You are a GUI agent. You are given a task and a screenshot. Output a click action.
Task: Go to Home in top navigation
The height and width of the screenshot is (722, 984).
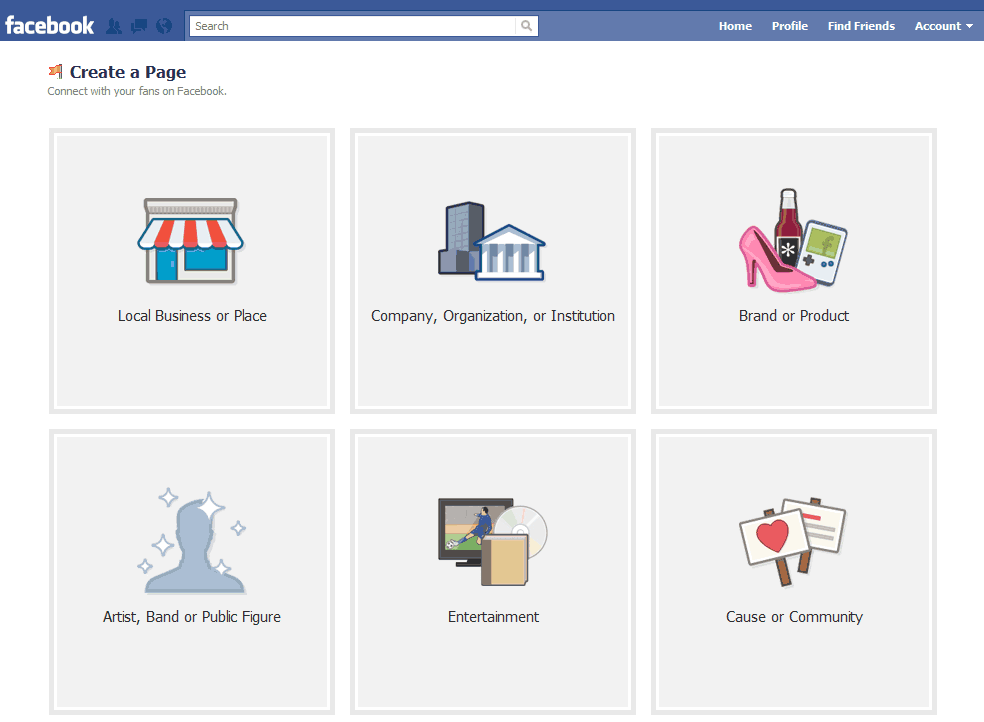click(735, 26)
